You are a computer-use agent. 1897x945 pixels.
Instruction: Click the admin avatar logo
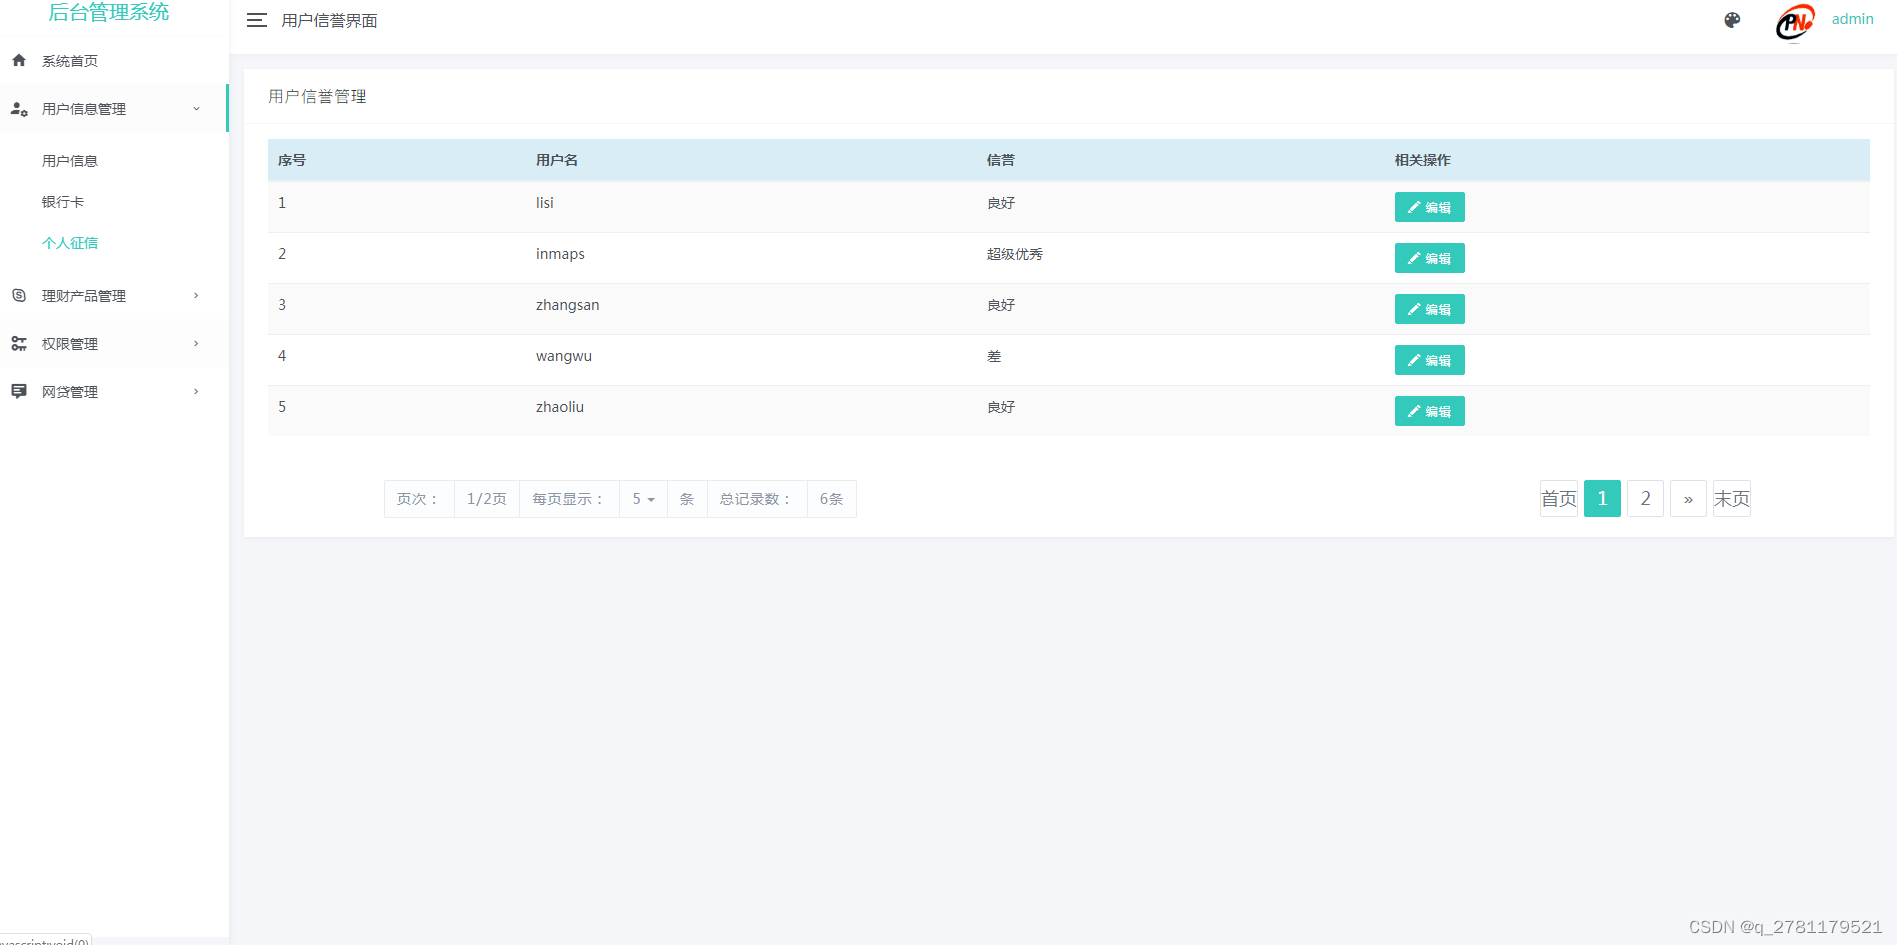(1794, 22)
